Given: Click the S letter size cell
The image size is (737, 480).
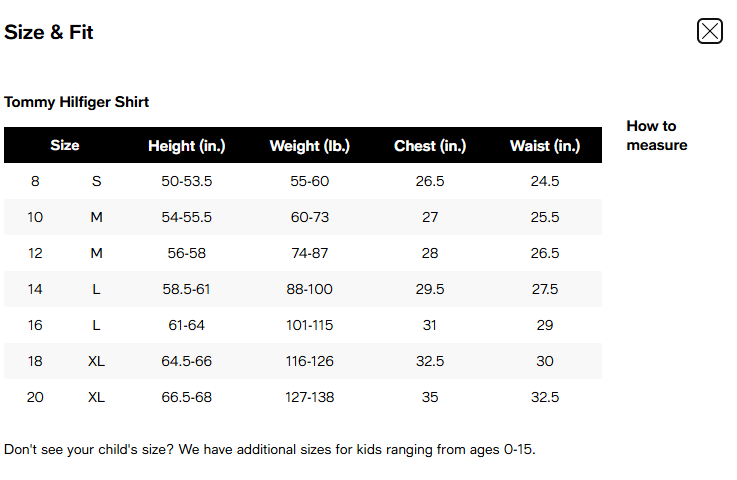Looking at the screenshot, I should tap(97, 181).
